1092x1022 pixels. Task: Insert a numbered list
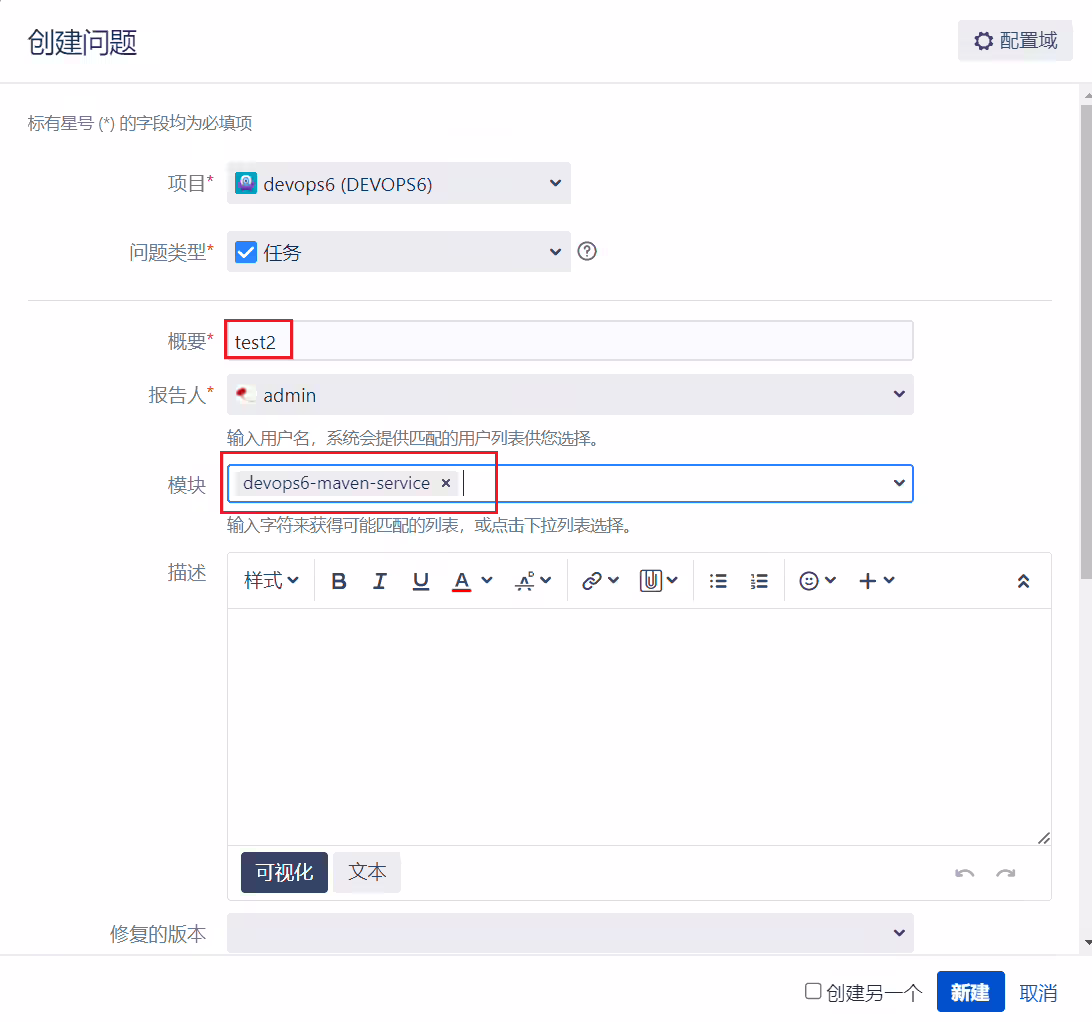759,581
